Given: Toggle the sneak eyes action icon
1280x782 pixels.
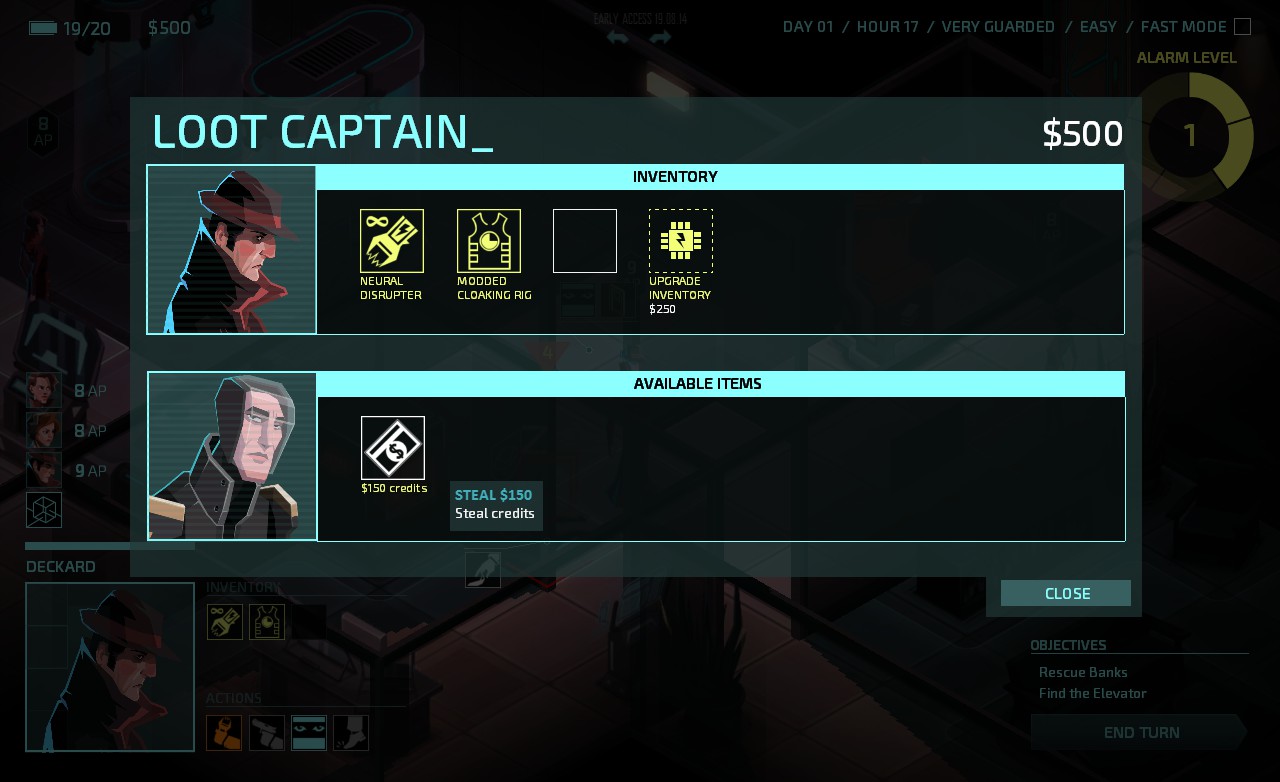Looking at the screenshot, I should point(309,733).
